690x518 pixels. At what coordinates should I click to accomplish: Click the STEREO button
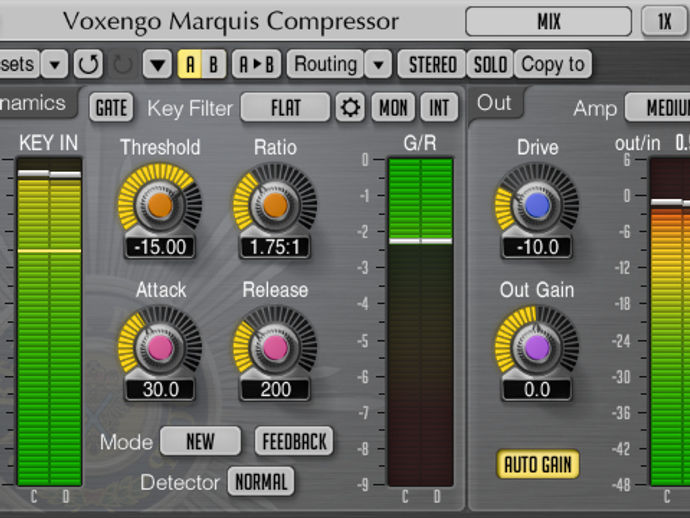(432, 64)
